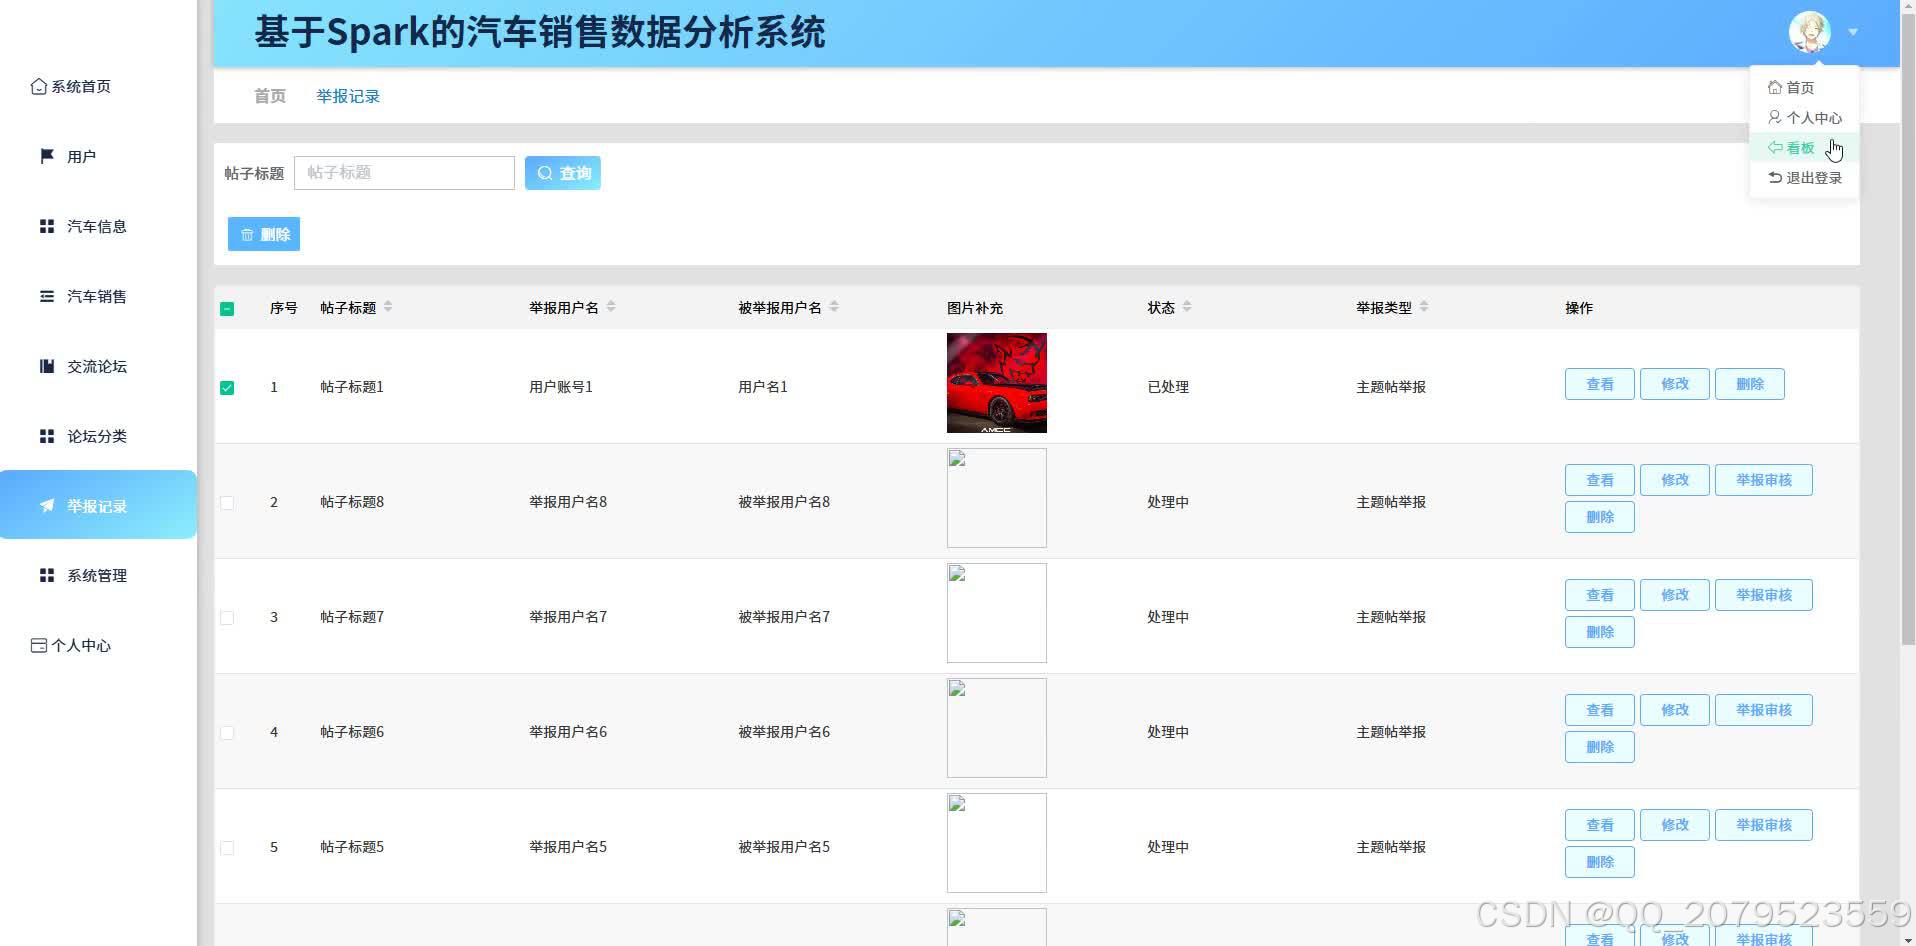Click 删除 for the 帖子标题7 row
This screenshot has height=946, width=1916.
[x=1600, y=632]
